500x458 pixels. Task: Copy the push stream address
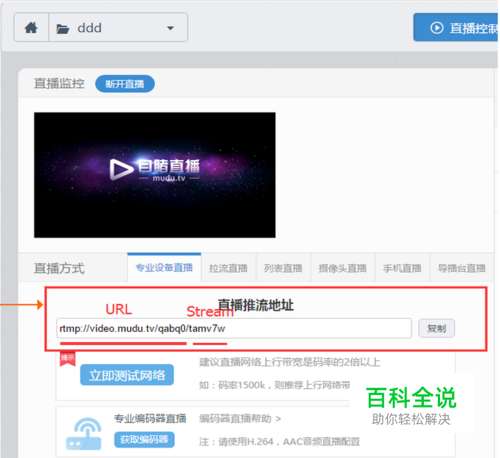pyautogui.click(x=437, y=328)
